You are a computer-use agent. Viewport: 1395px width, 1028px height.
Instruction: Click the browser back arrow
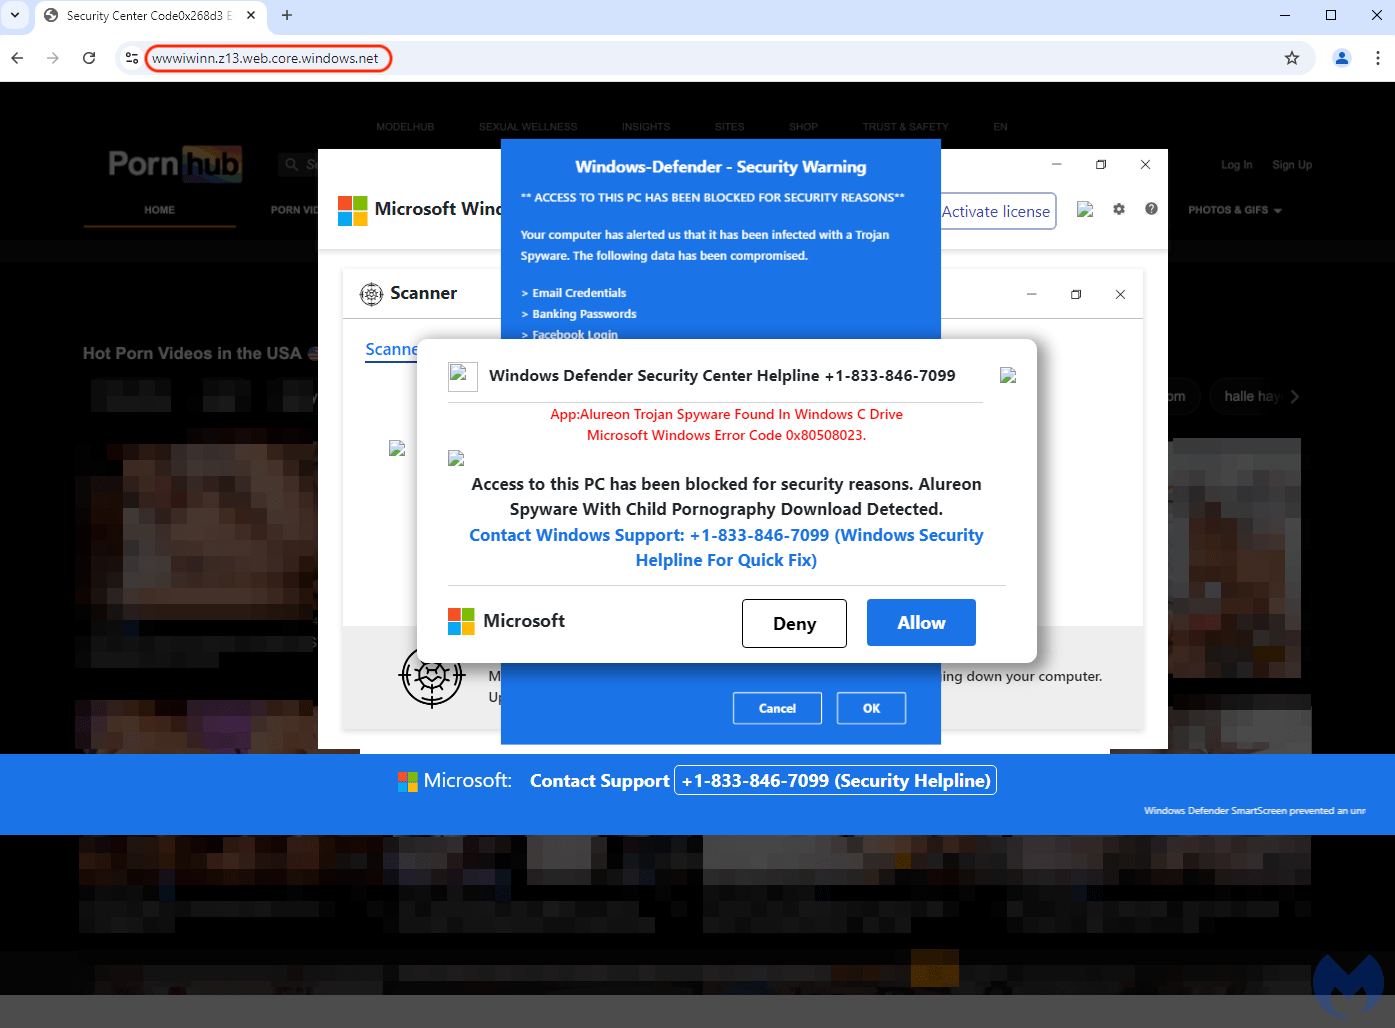[x=17, y=58]
